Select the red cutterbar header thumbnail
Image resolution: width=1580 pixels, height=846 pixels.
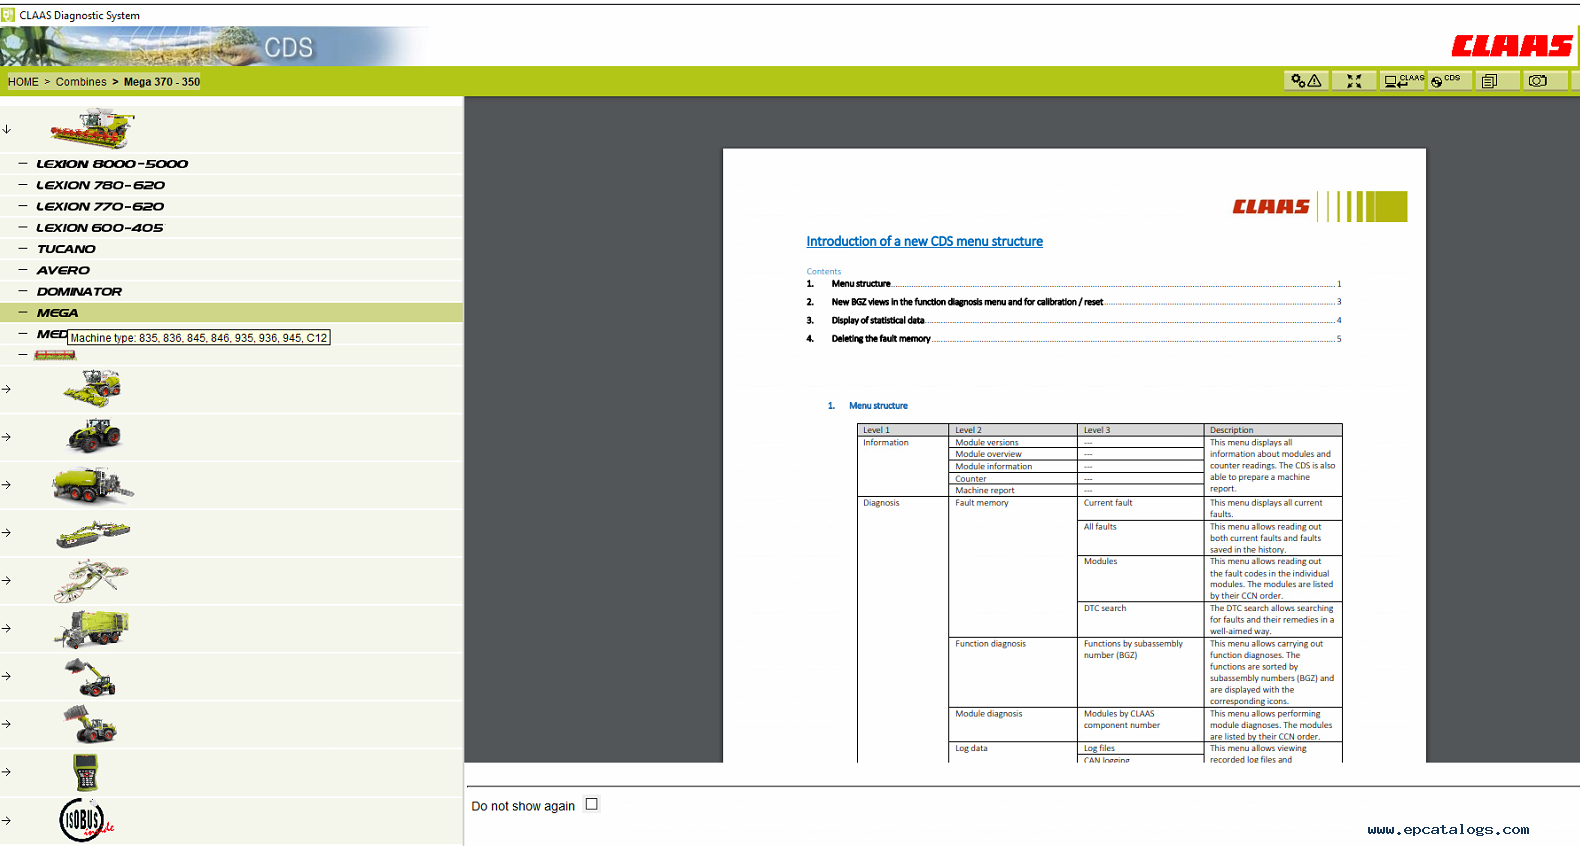click(x=55, y=355)
